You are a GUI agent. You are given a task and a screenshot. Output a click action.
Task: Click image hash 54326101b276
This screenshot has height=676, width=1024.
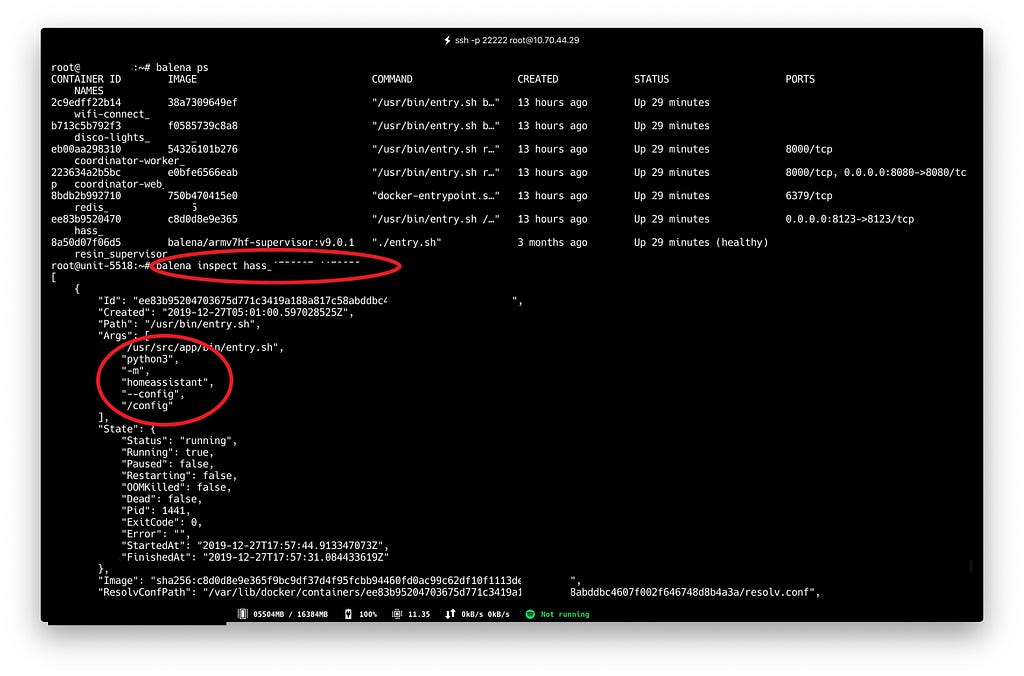pyautogui.click(x=202, y=149)
